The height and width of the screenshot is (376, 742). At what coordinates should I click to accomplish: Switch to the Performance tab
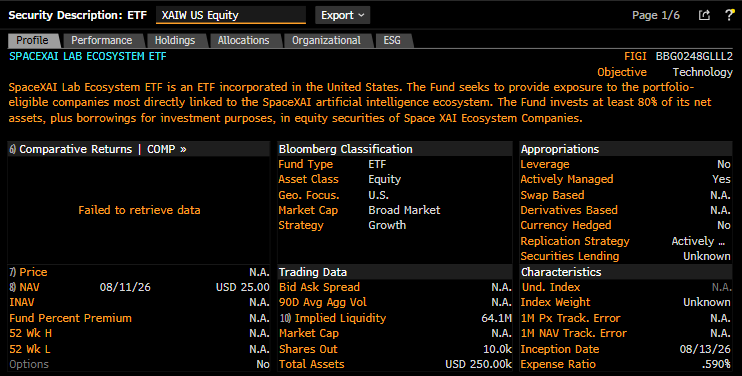(102, 41)
